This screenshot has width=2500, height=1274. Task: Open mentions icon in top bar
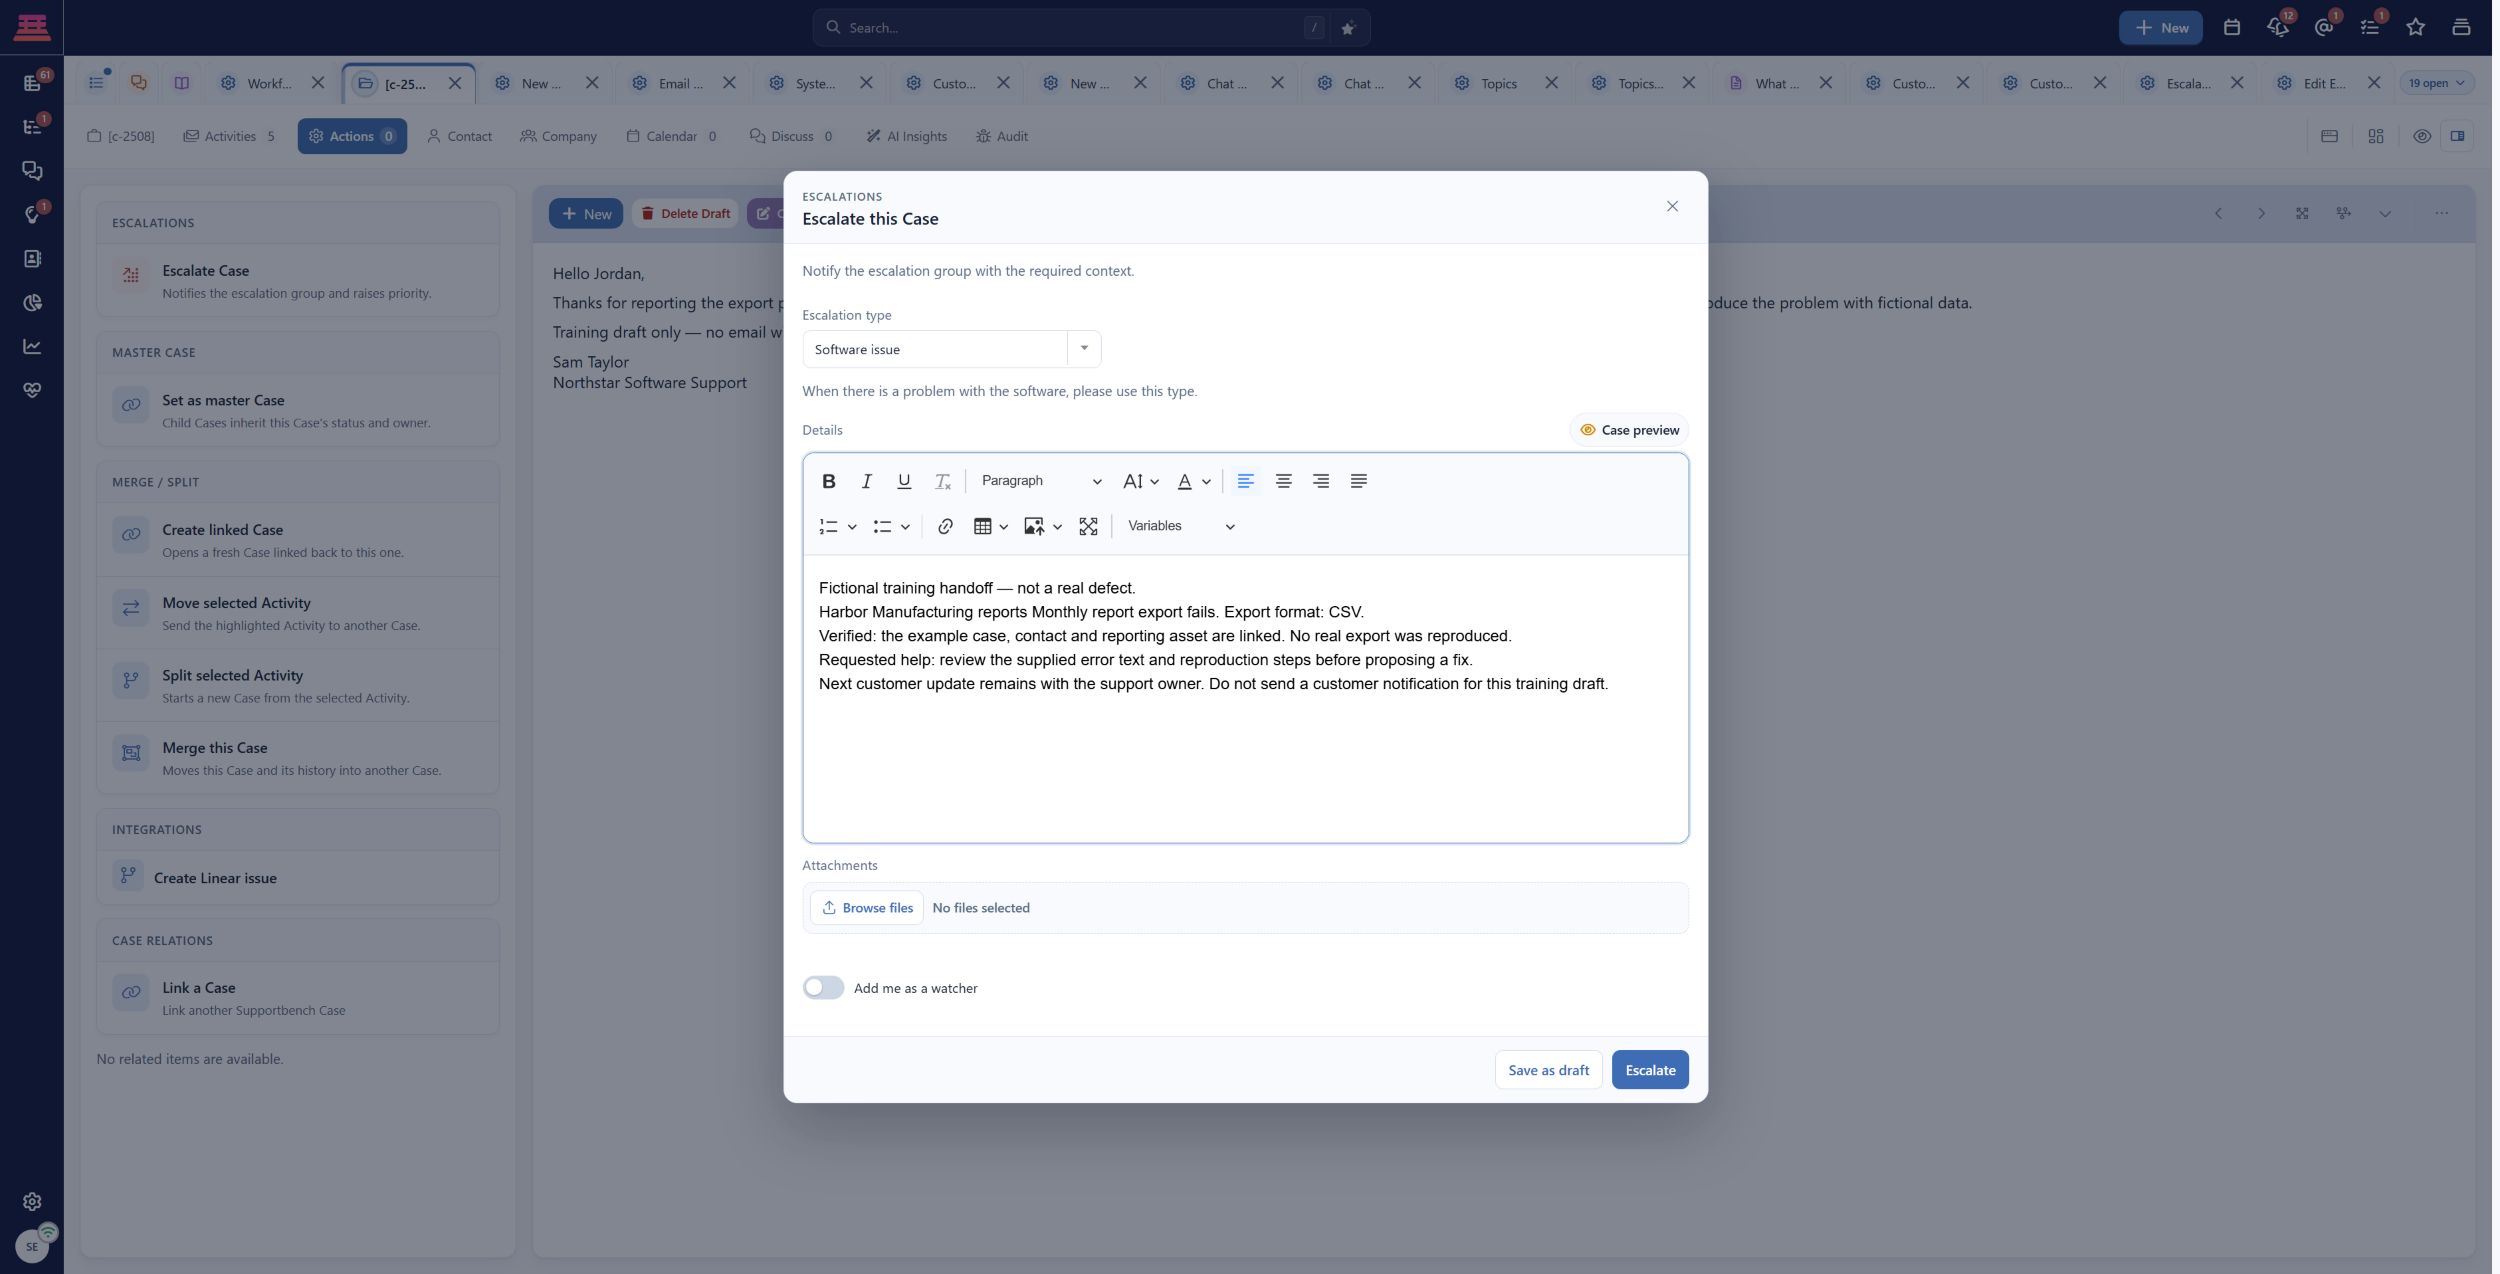point(2323,28)
